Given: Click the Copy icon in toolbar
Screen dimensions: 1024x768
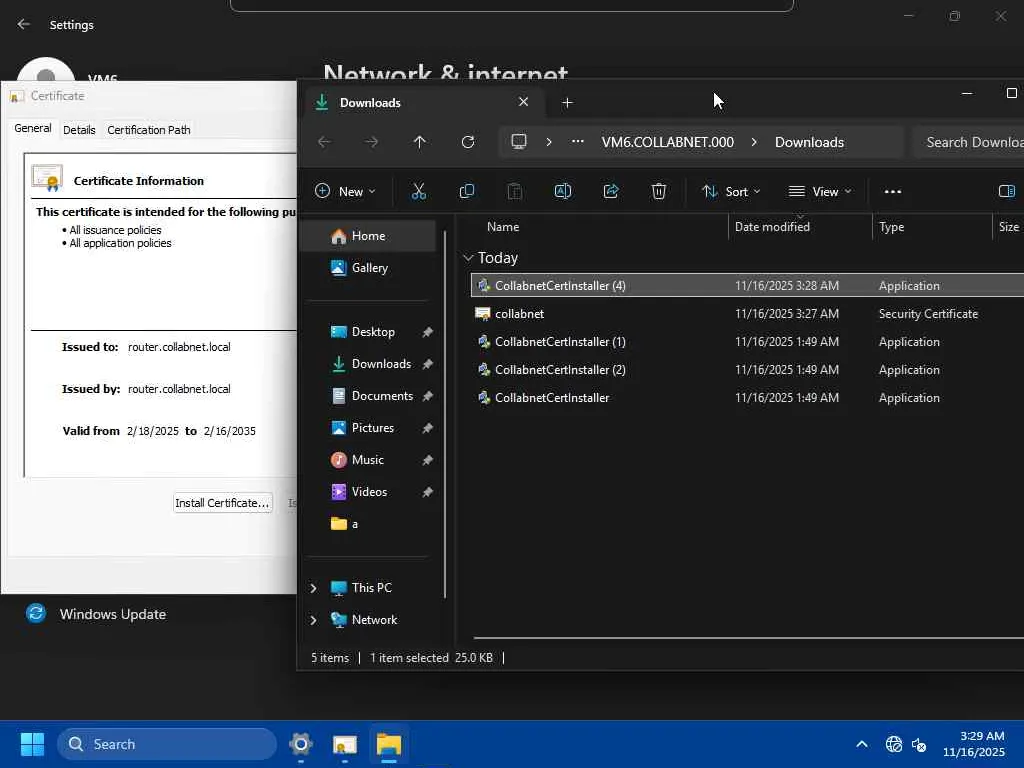Looking at the screenshot, I should (x=467, y=191).
